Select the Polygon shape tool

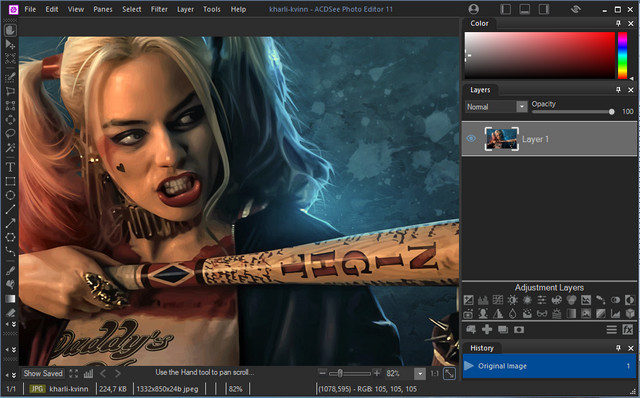(x=10, y=237)
